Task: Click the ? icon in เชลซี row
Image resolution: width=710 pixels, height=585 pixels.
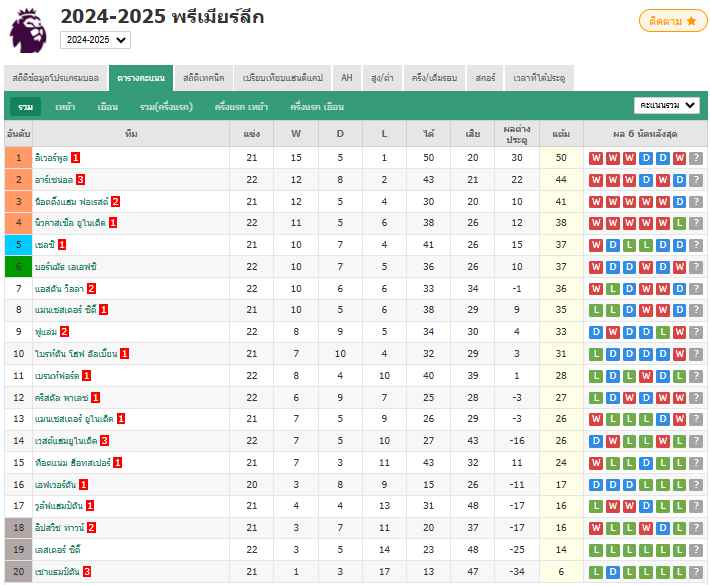Action: tap(696, 245)
